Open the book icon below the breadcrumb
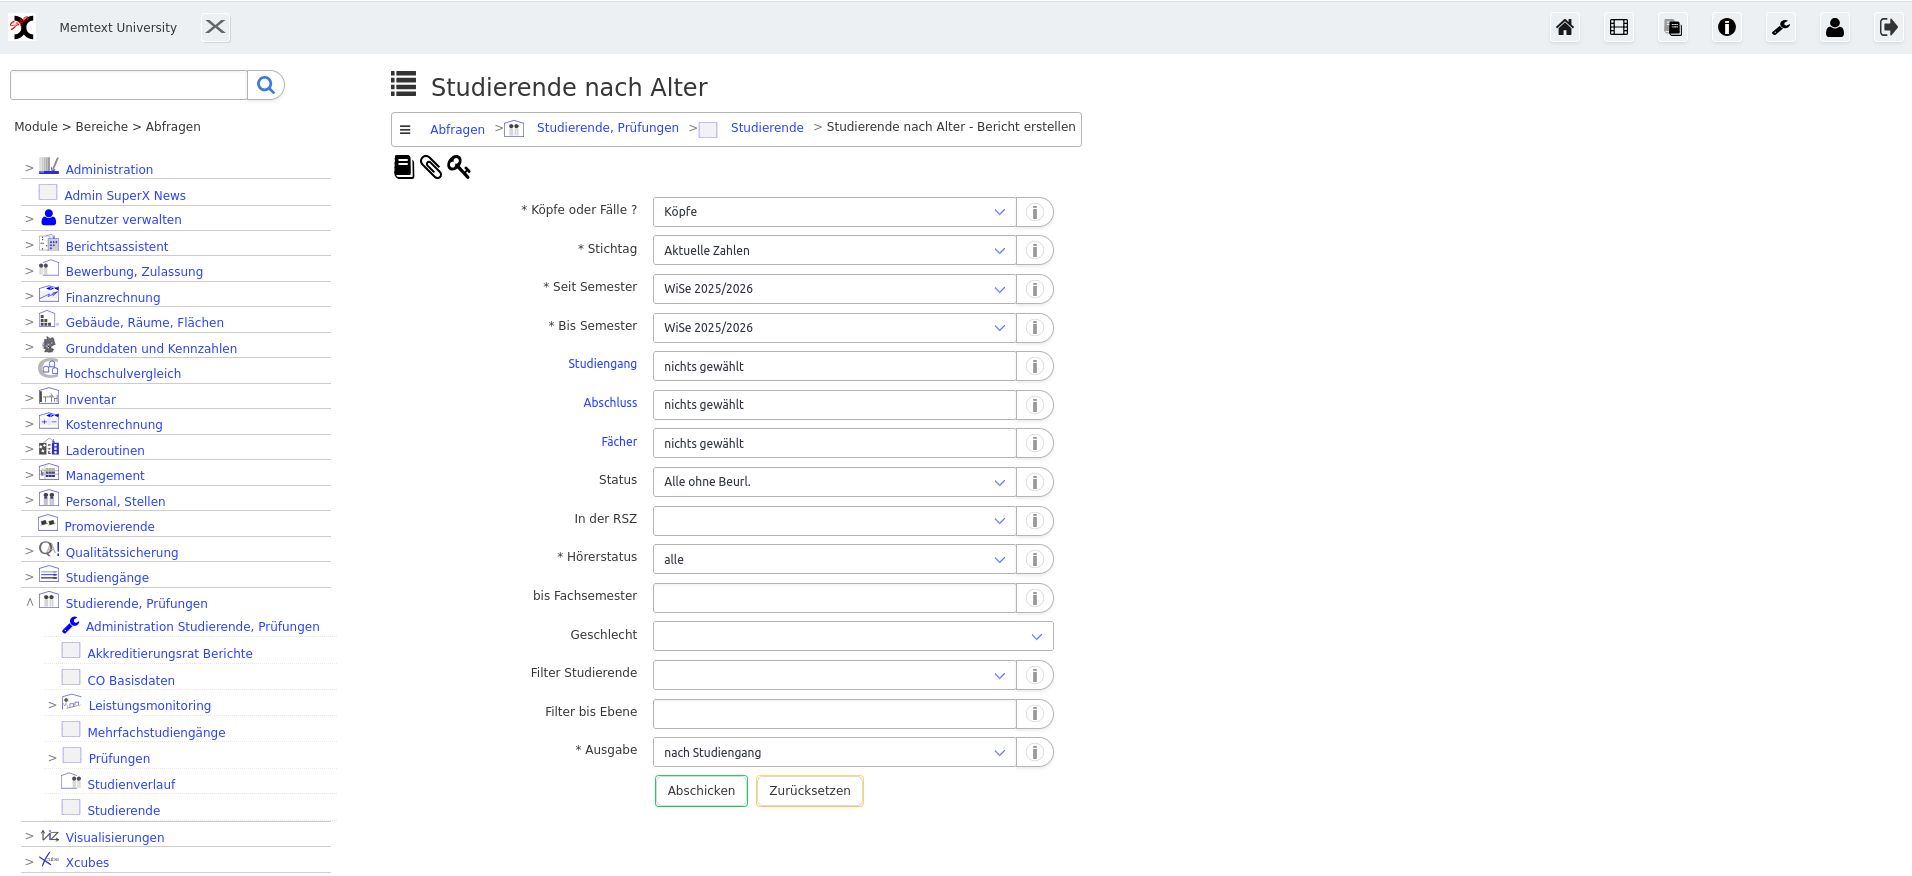The width and height of the screenshot is (1912, 876). coord(404,167)
